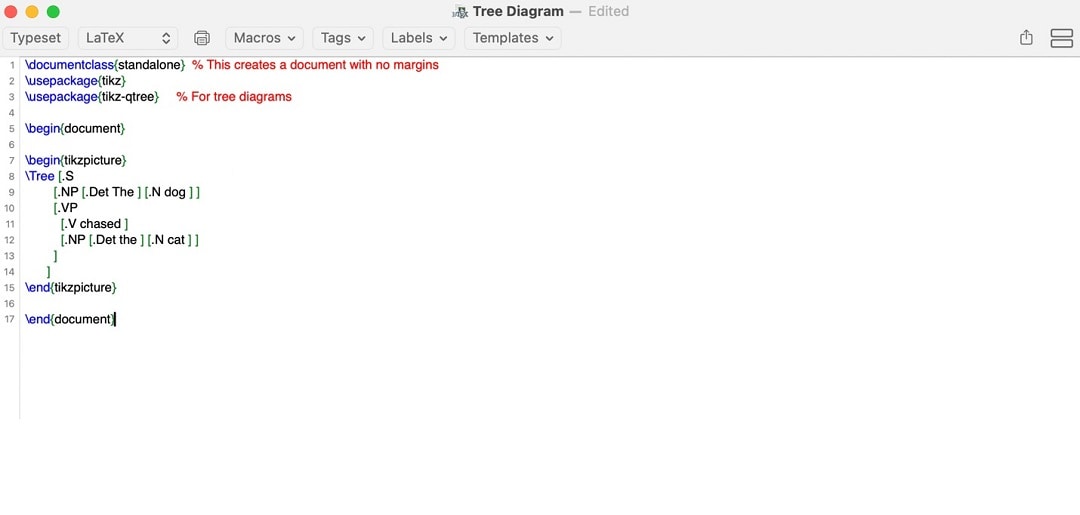Screen dimensions: 1080x515
Task: Click the closing bracket on line 14
Action: (x=48, y=271)
